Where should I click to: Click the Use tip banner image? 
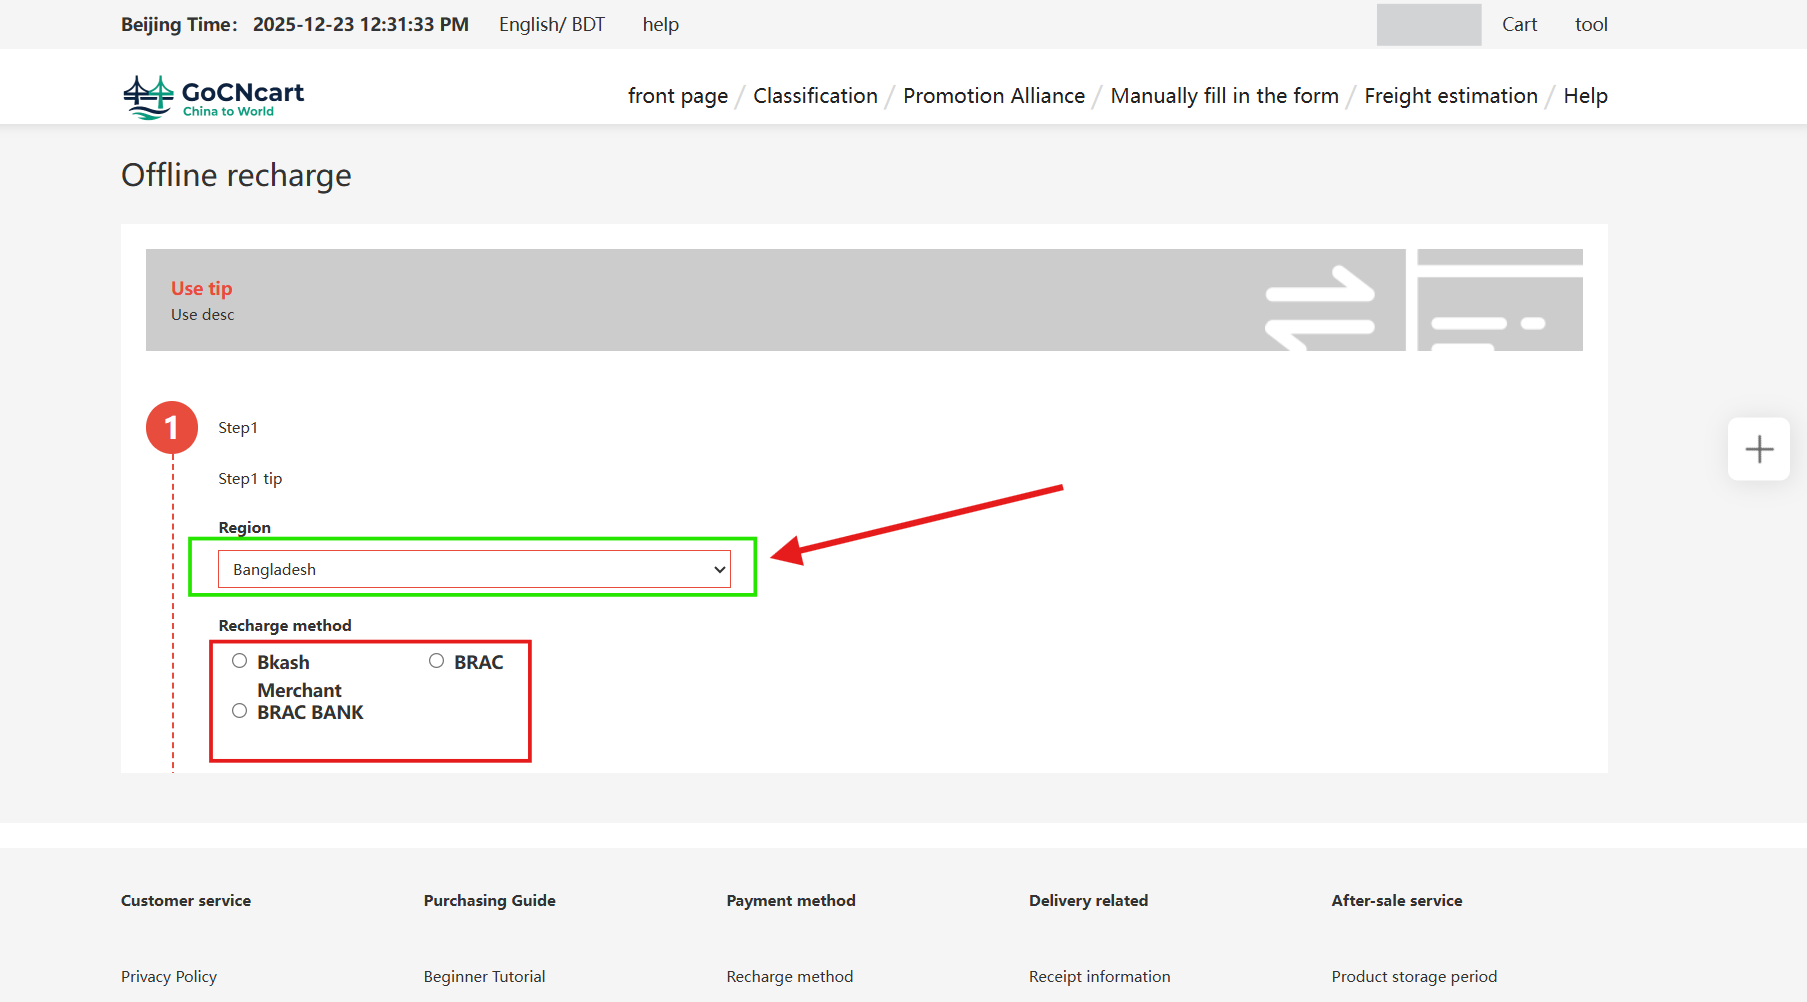775,300
